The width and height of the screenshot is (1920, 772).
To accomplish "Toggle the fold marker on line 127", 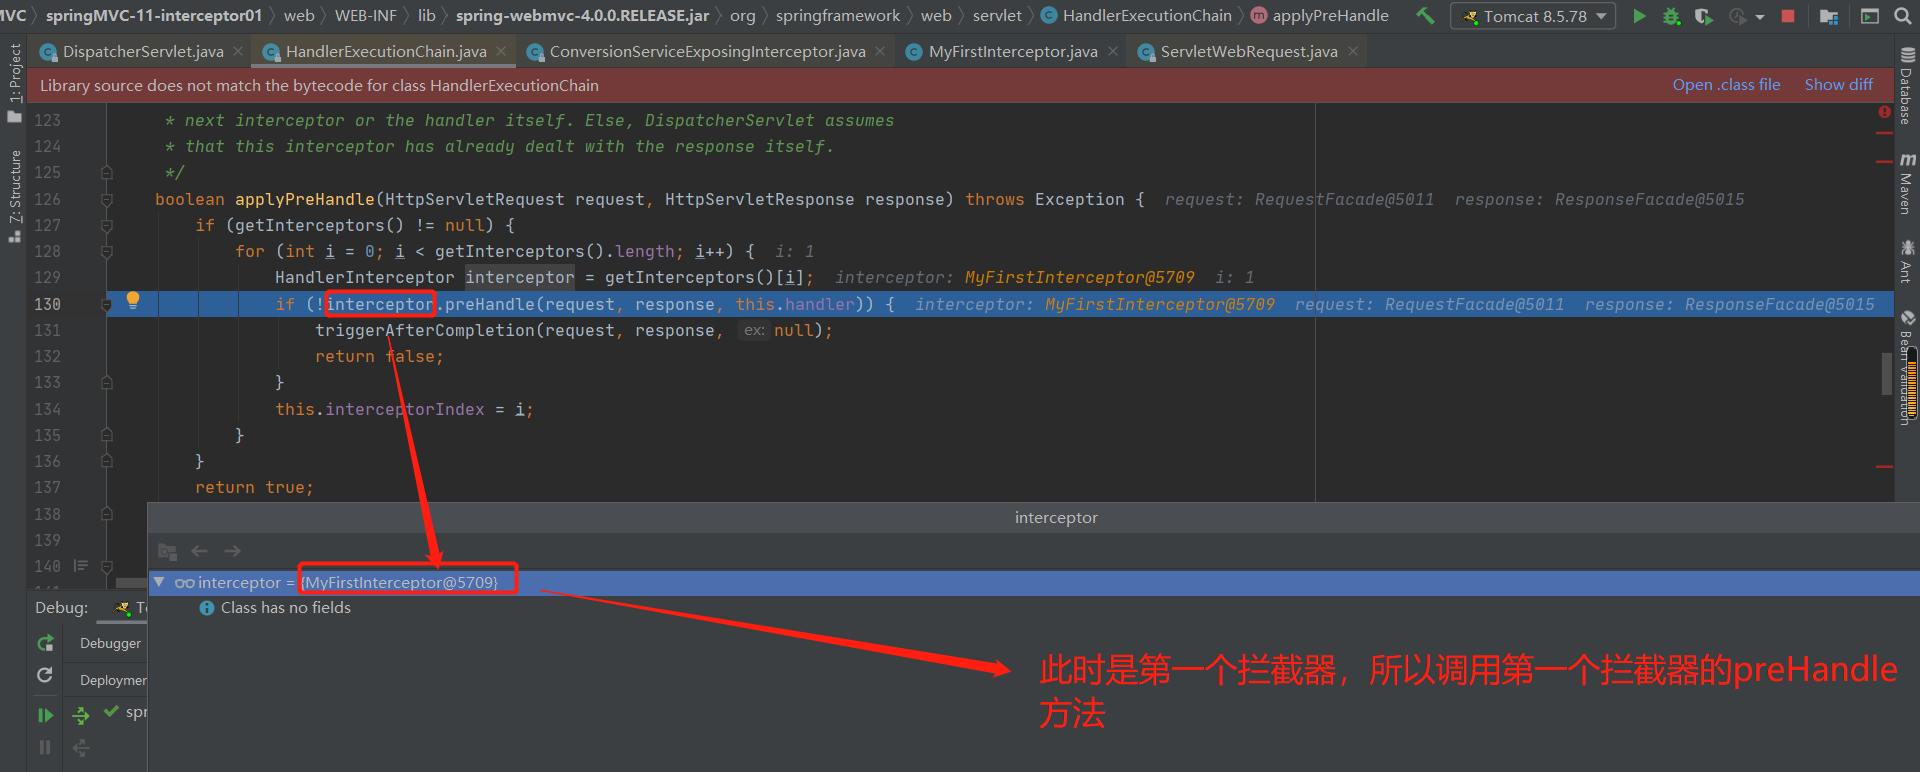I will [107, 225].
